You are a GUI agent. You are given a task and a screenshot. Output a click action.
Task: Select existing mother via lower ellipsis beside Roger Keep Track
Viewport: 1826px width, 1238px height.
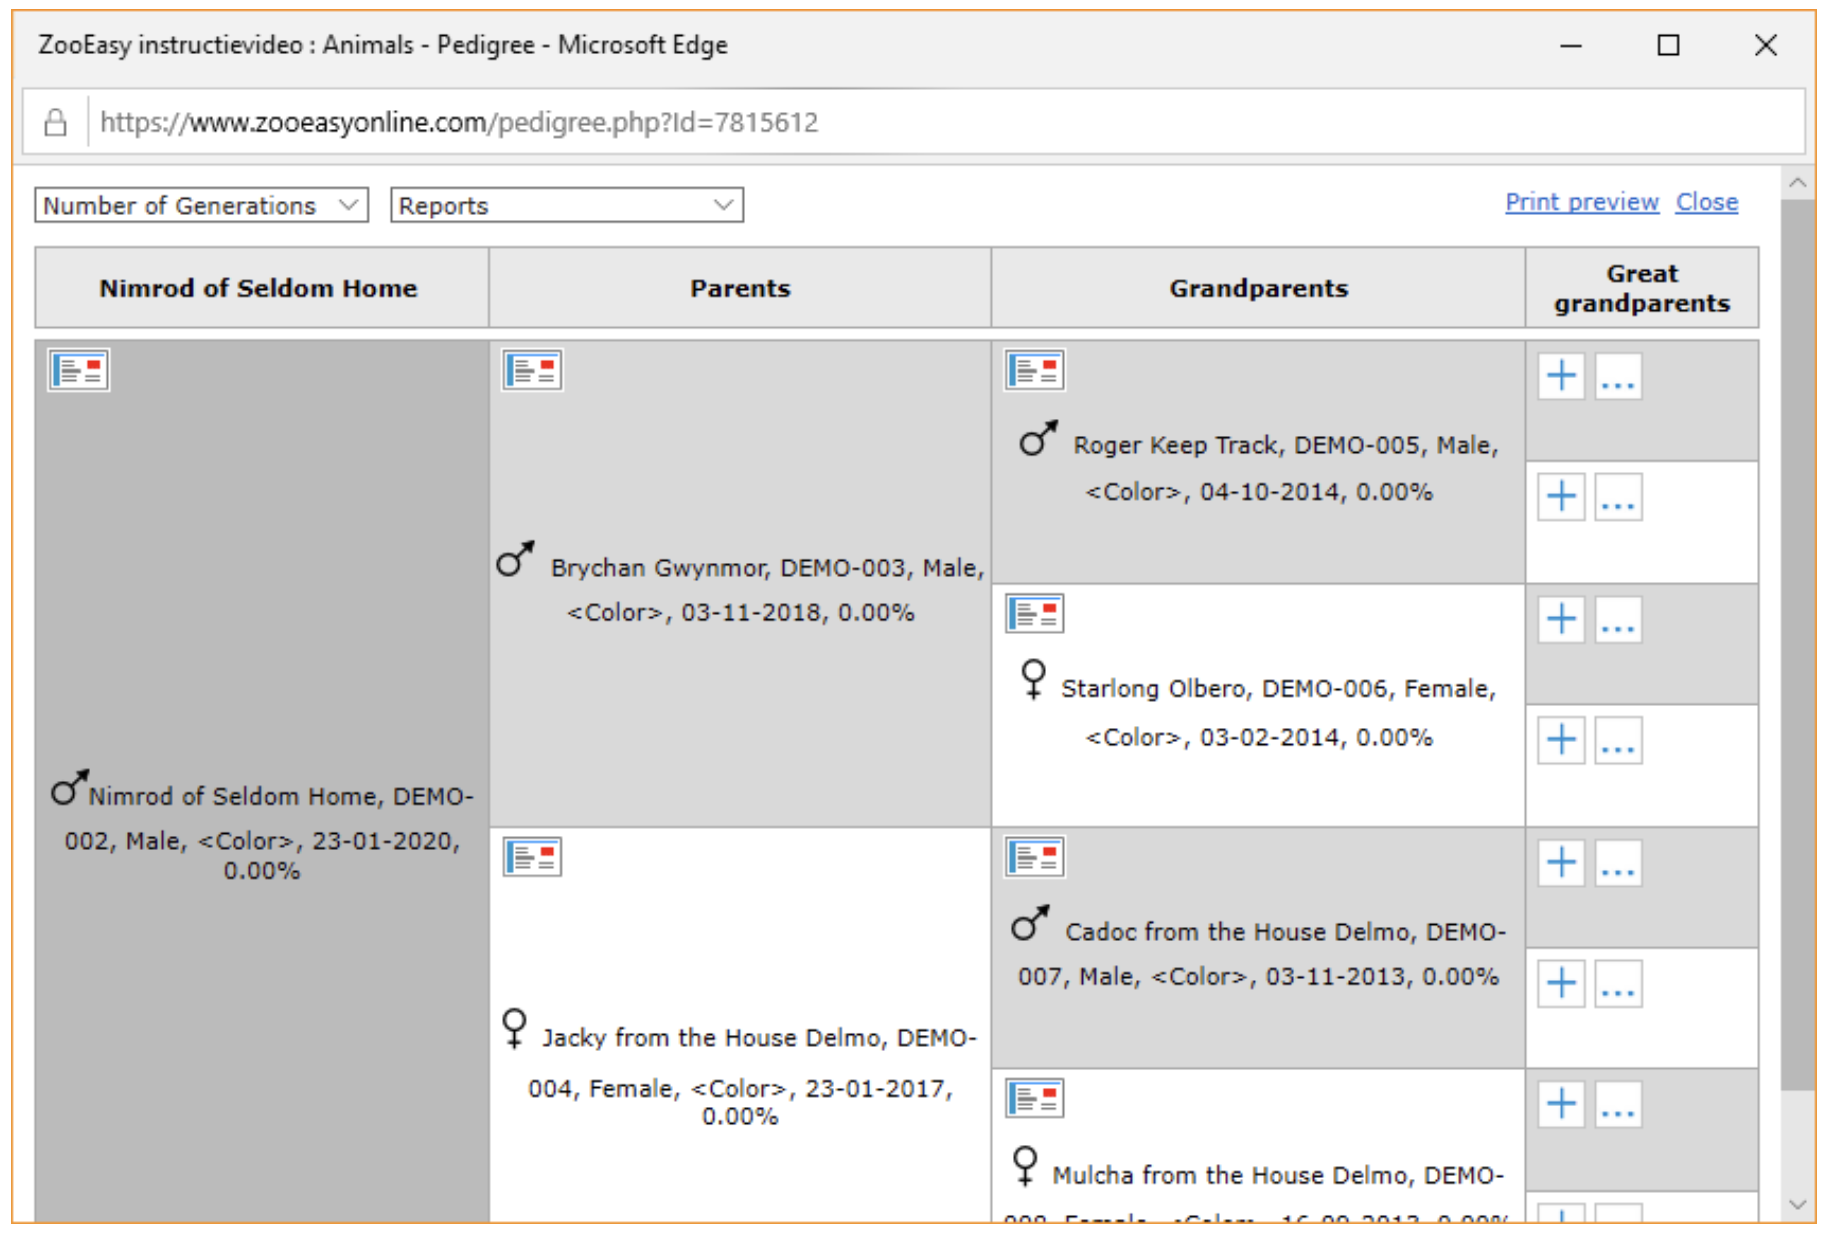point(1618,497)
